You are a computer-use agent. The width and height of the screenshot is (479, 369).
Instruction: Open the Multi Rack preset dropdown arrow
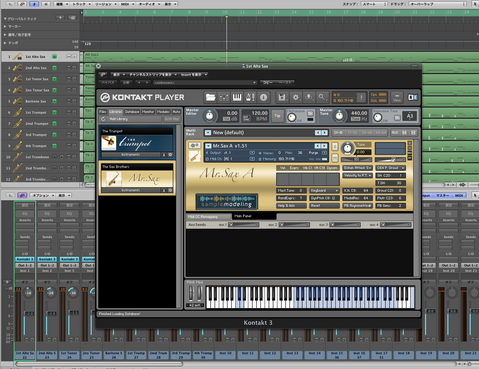208,133
